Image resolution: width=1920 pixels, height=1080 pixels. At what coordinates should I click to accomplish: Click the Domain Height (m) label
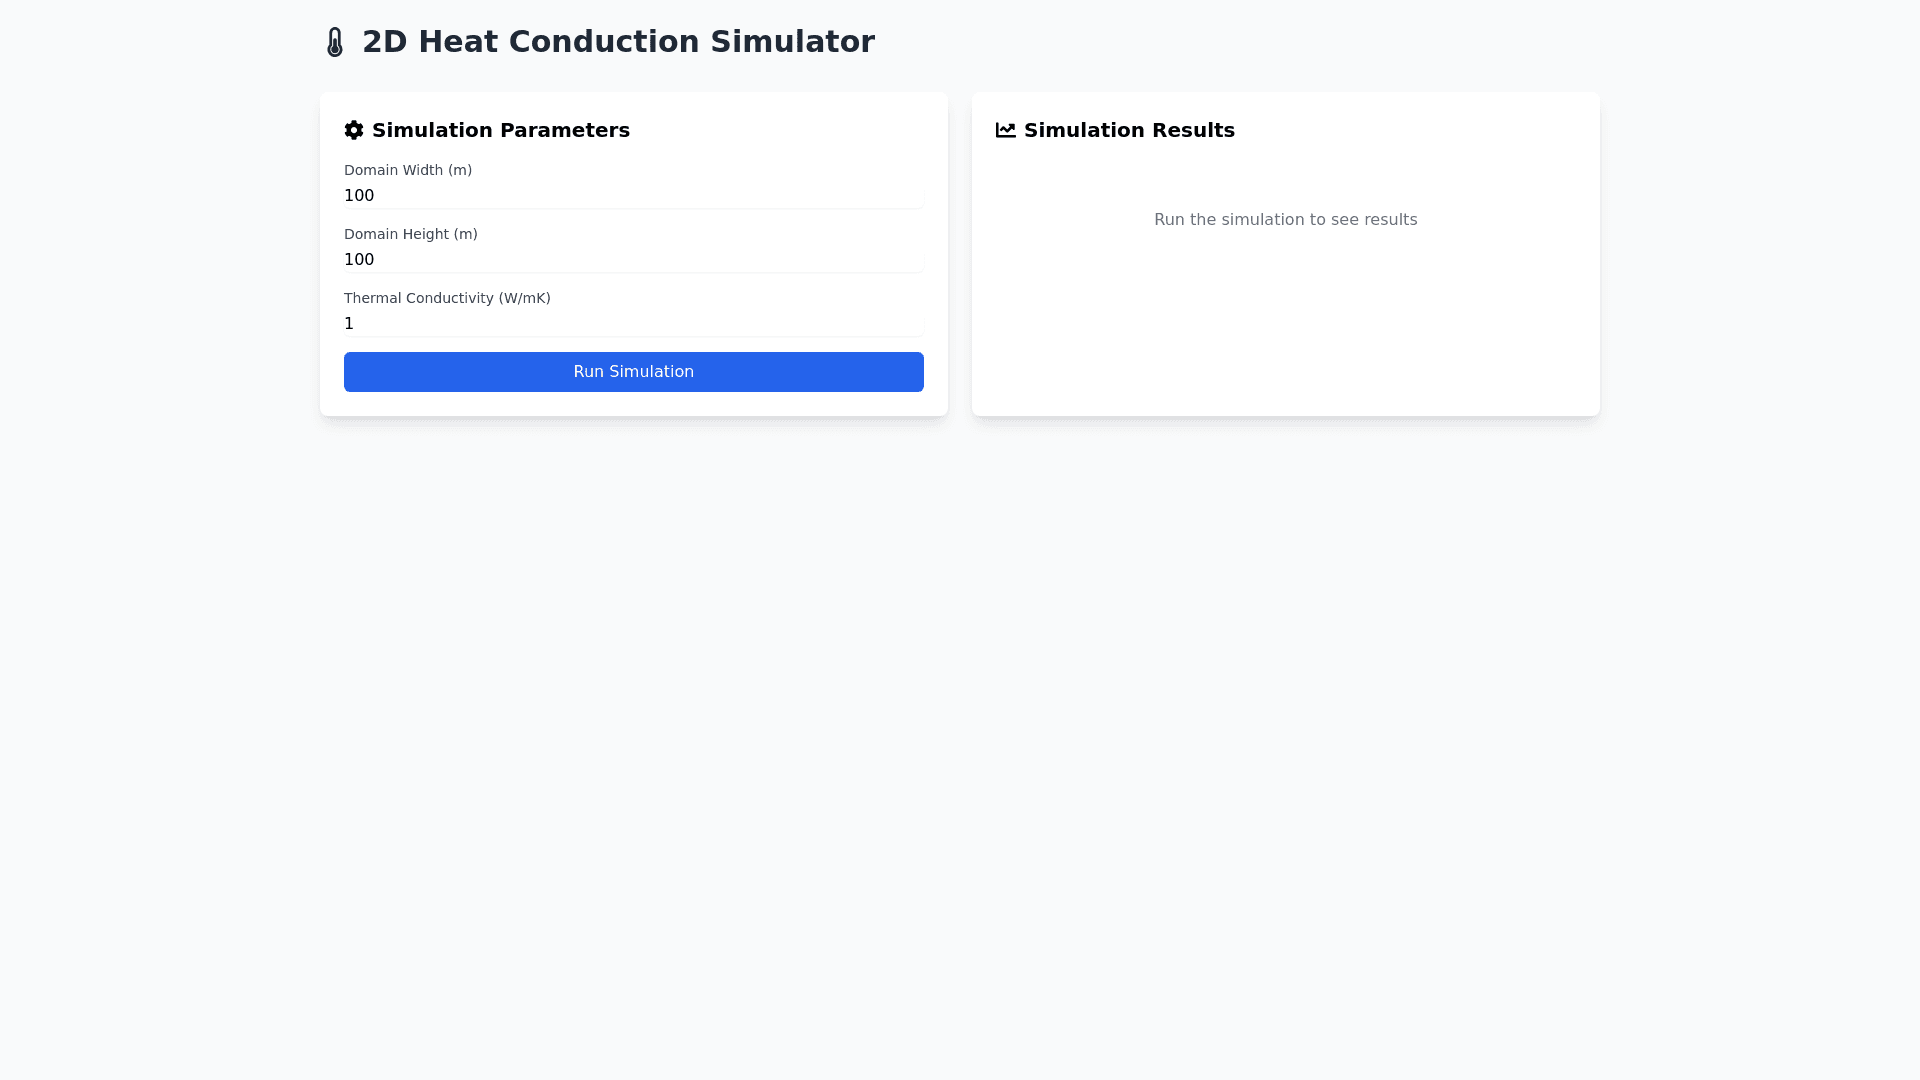411,234
